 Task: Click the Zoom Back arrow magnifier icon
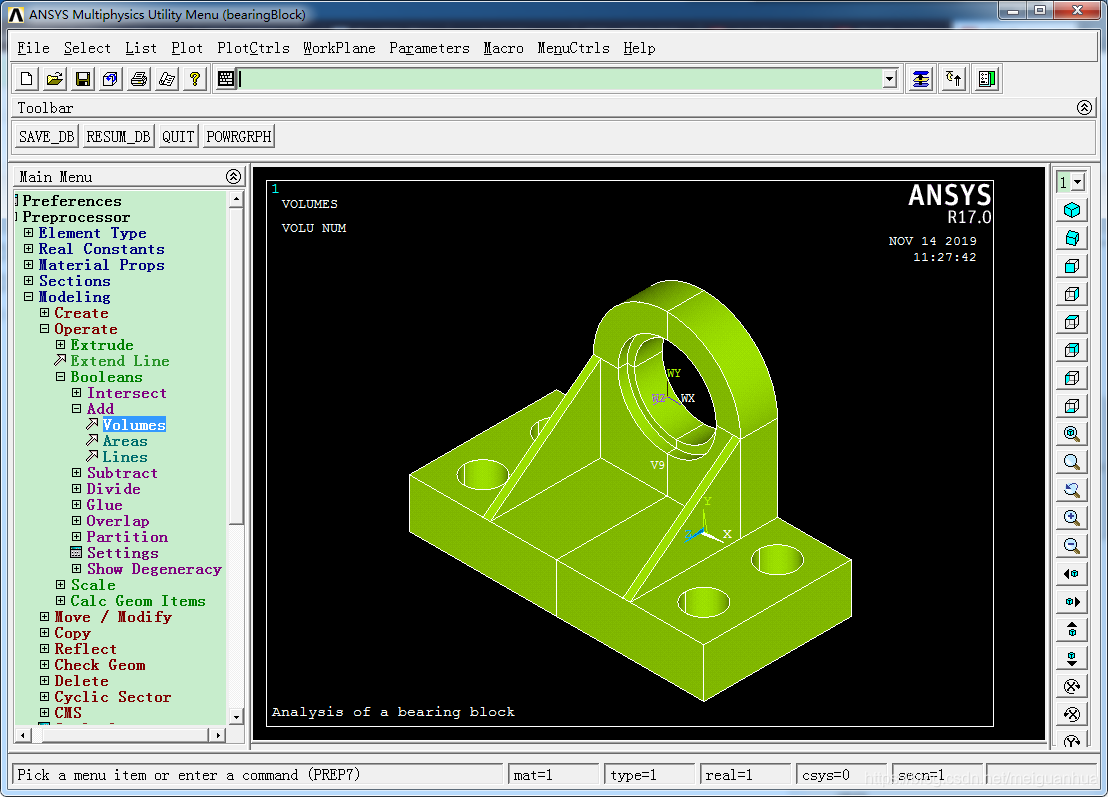pyautogui.click(x=1072, y=490)
